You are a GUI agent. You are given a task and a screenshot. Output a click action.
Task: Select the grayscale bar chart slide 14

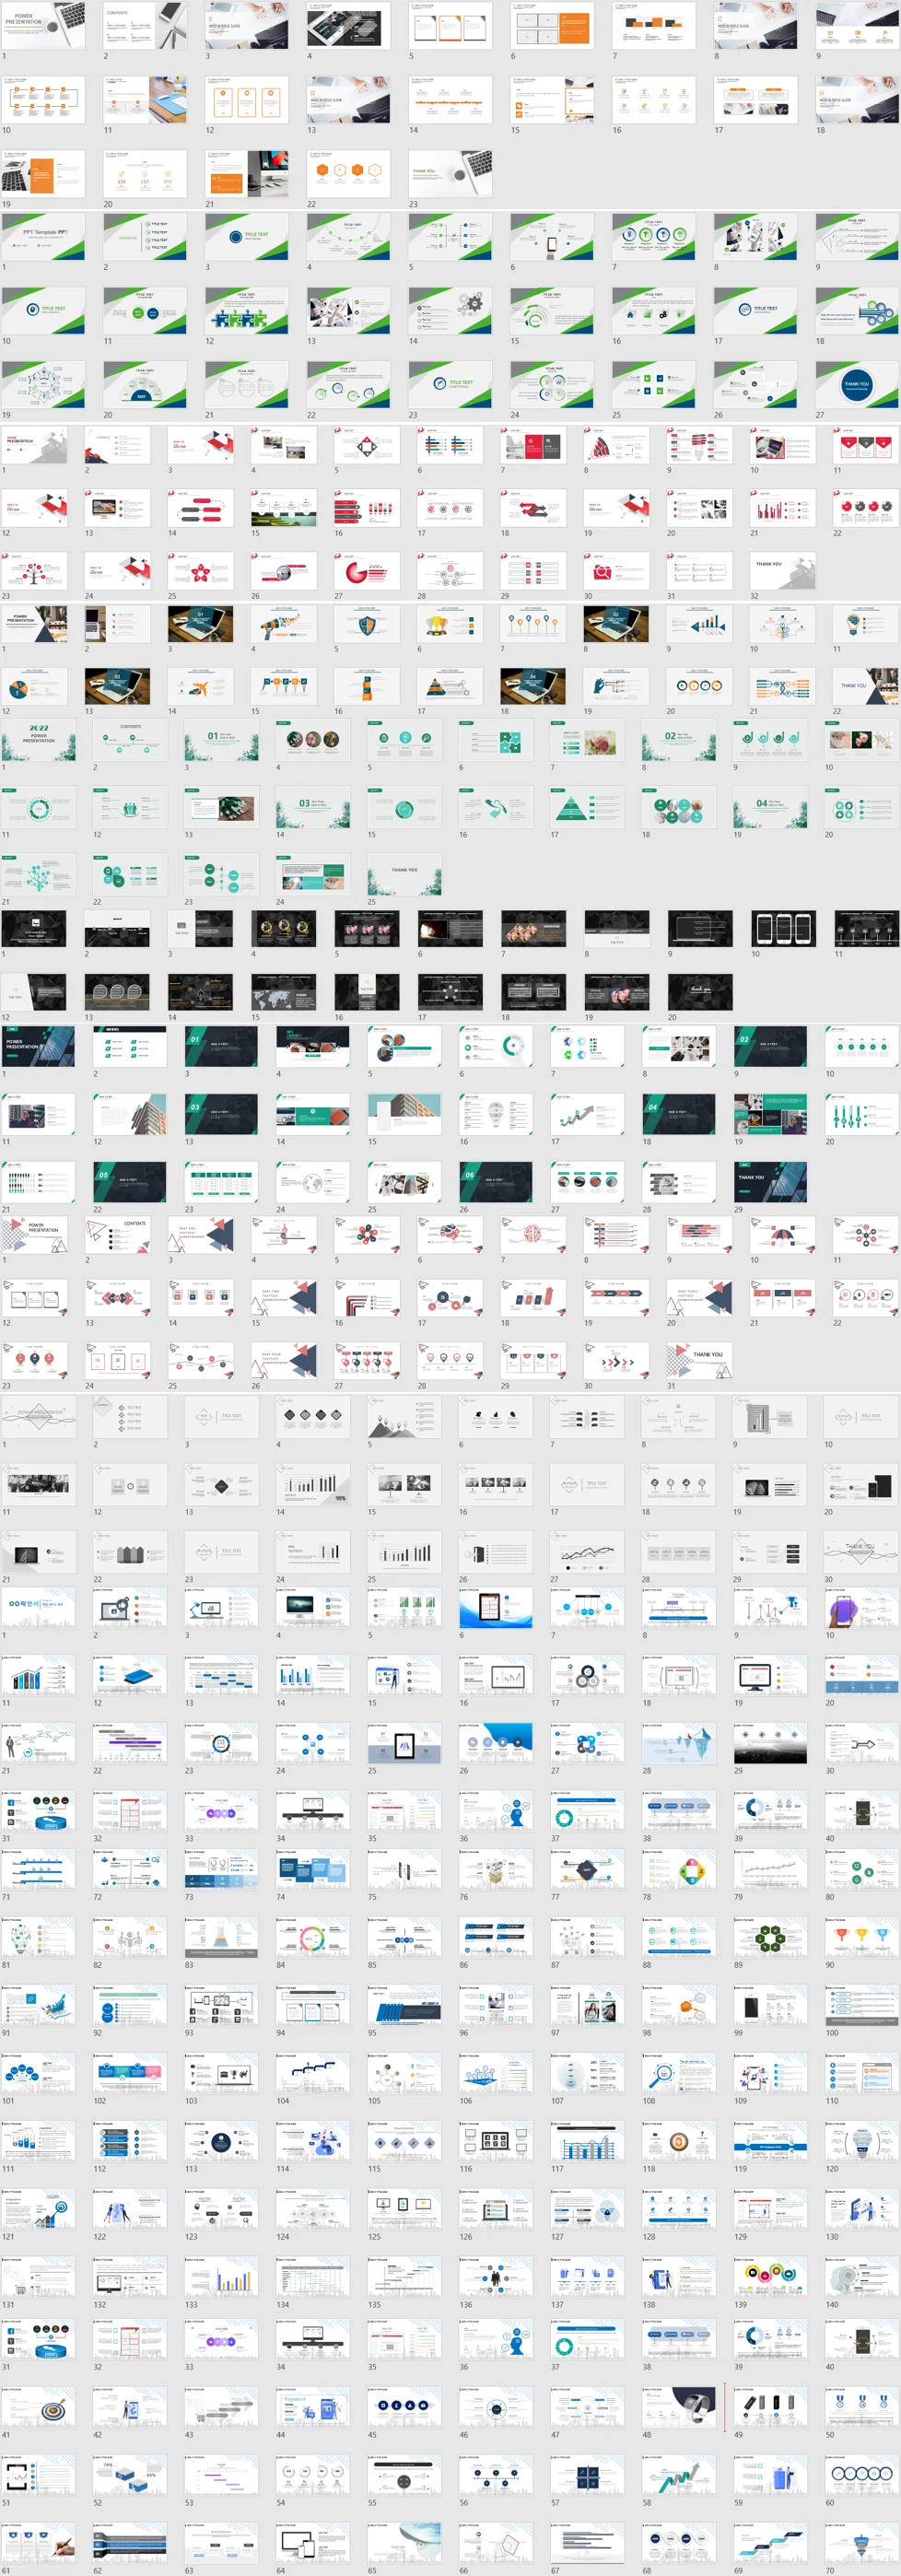tap(313, 1484)
